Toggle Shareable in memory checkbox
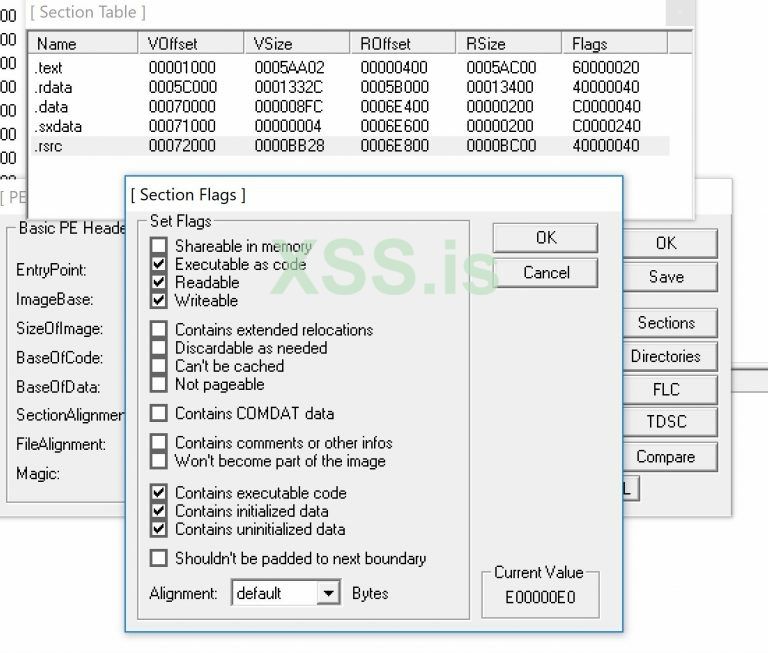768x653 pixels. [x=159, y=245]
